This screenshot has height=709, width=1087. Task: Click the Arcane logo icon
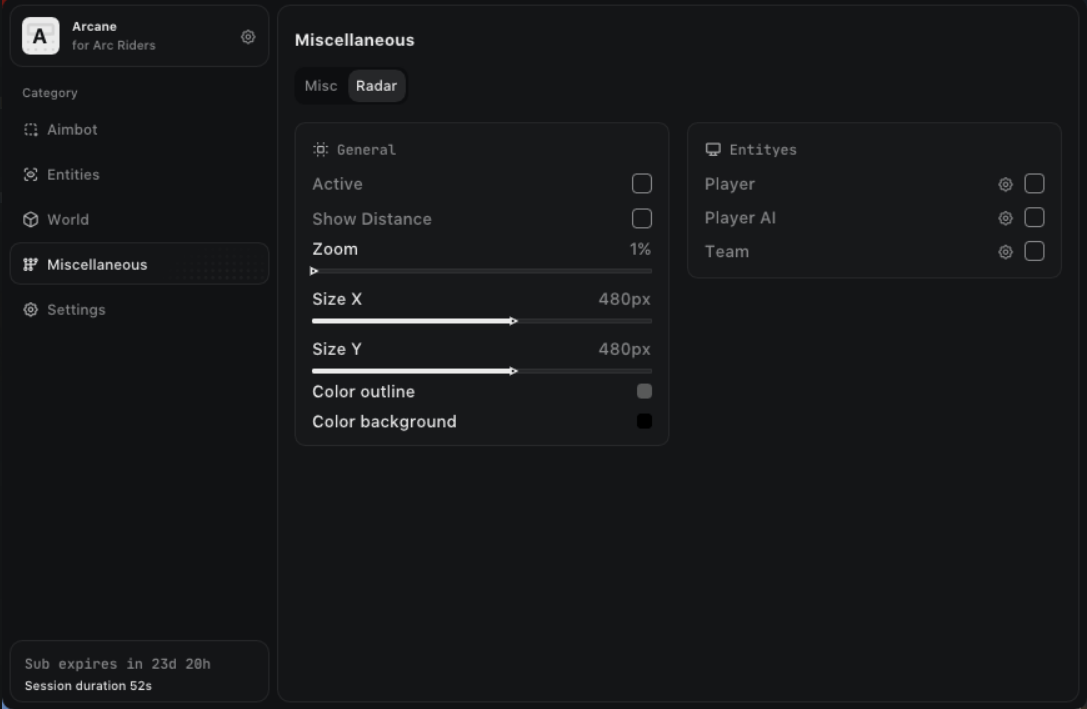41,37
